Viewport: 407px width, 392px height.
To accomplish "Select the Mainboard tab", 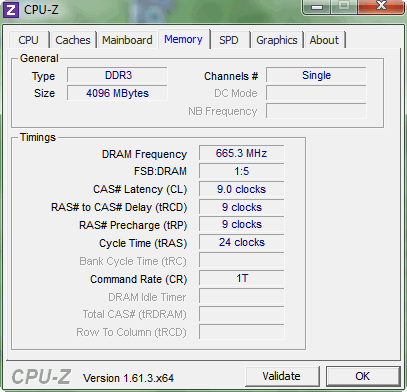I will 127,40.
